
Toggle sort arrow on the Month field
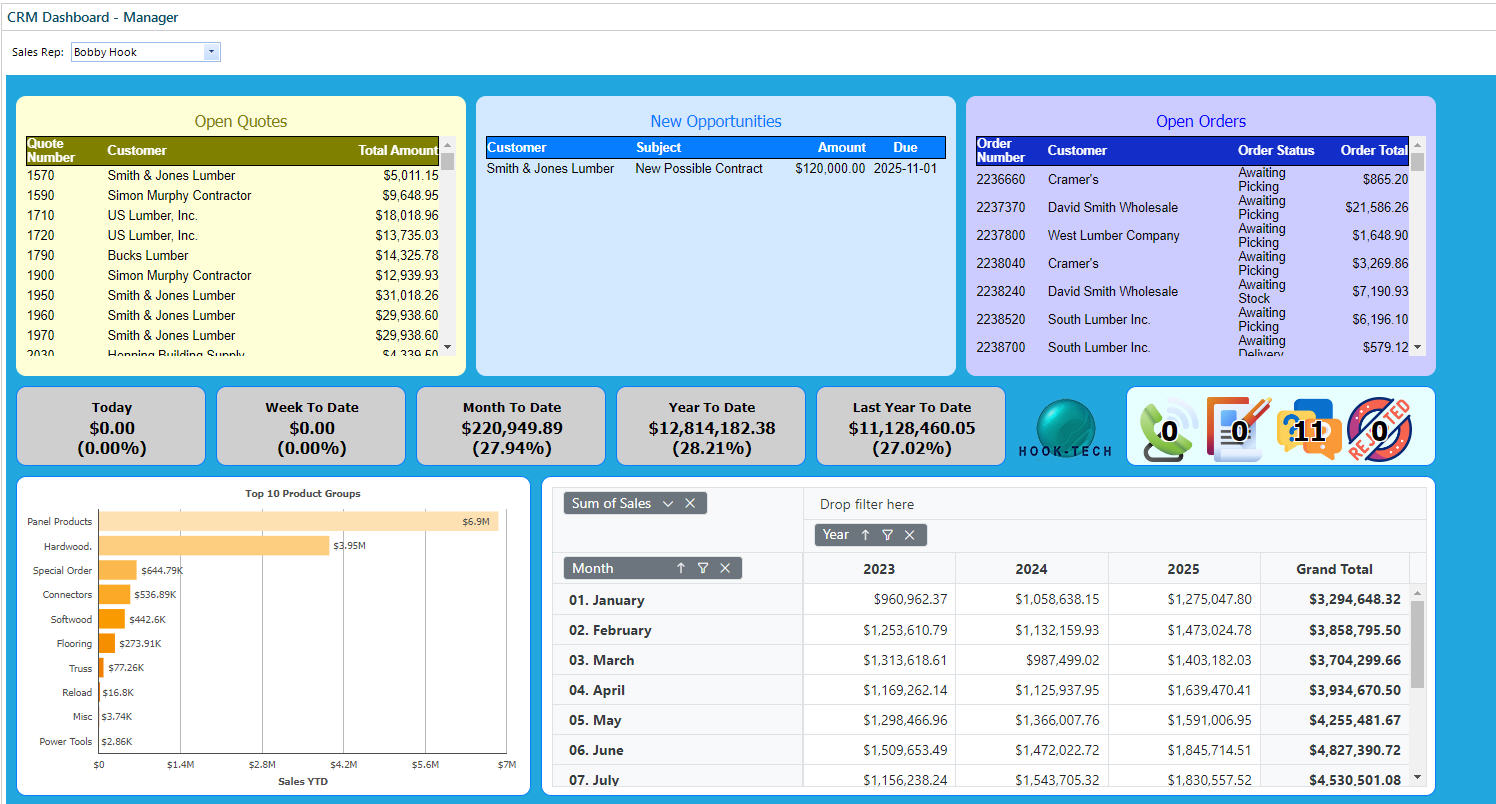coord(681,568)
